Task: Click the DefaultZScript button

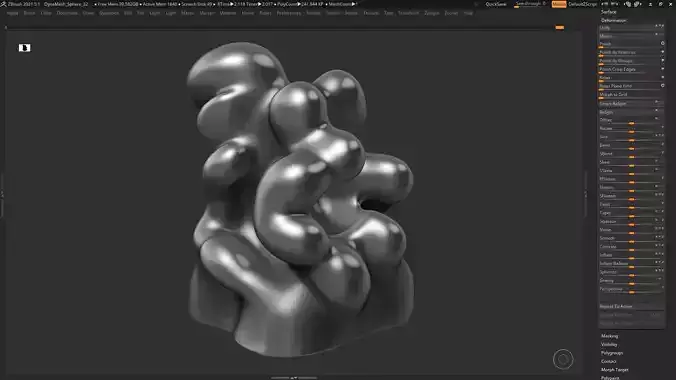Action: coord(582,4)
